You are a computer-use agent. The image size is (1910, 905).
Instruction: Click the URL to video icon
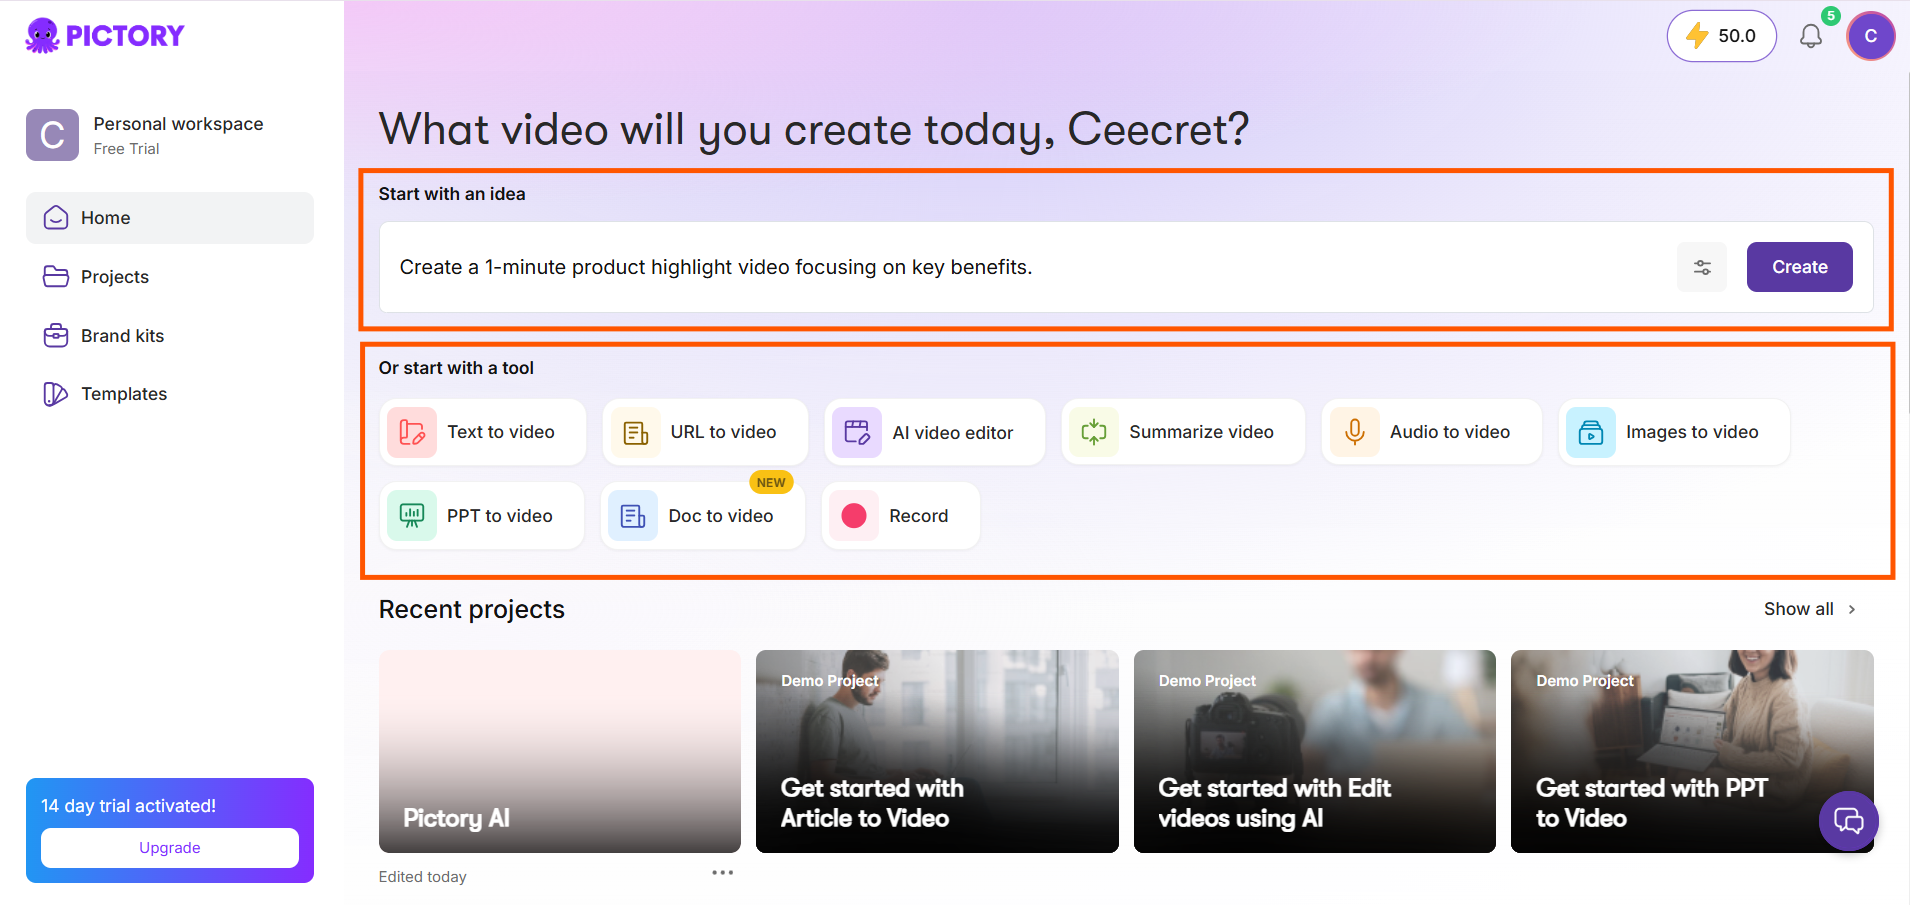[636, 432]
